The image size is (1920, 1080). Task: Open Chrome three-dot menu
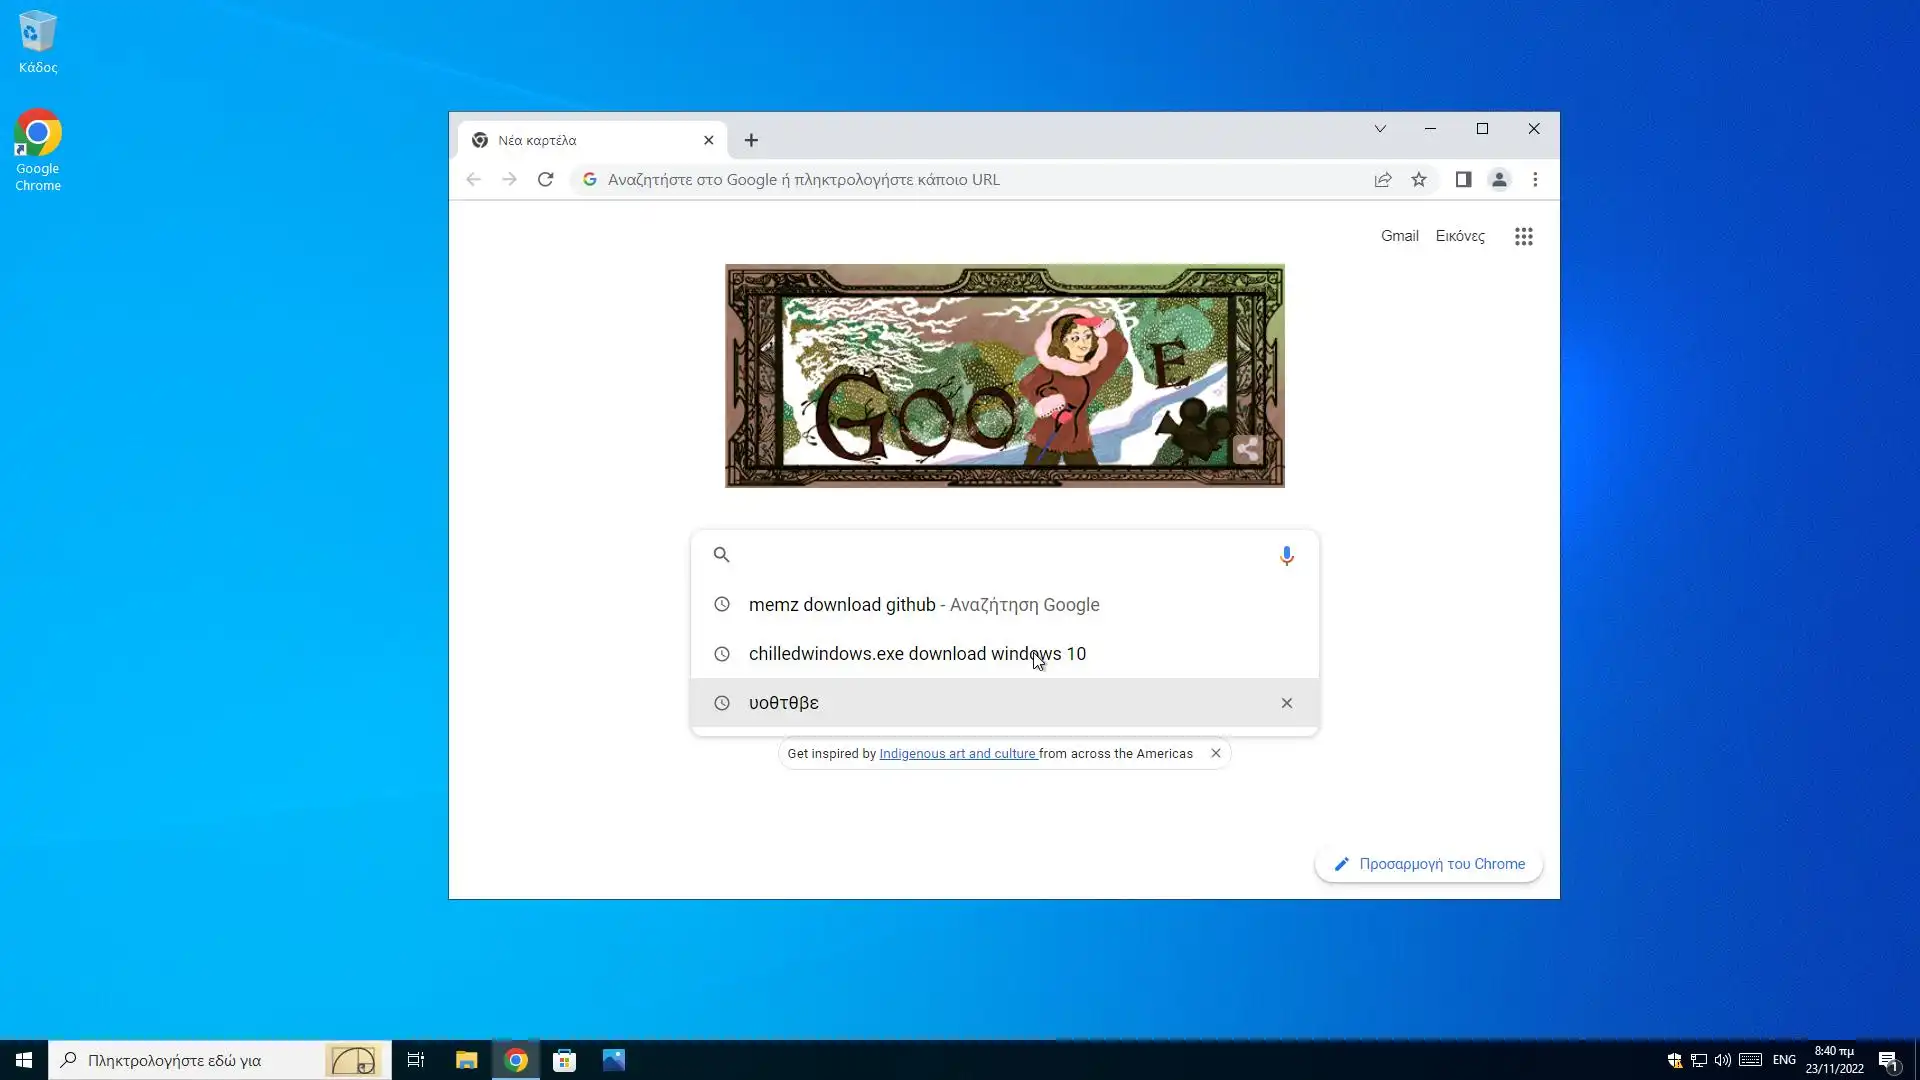[1535, 180]
